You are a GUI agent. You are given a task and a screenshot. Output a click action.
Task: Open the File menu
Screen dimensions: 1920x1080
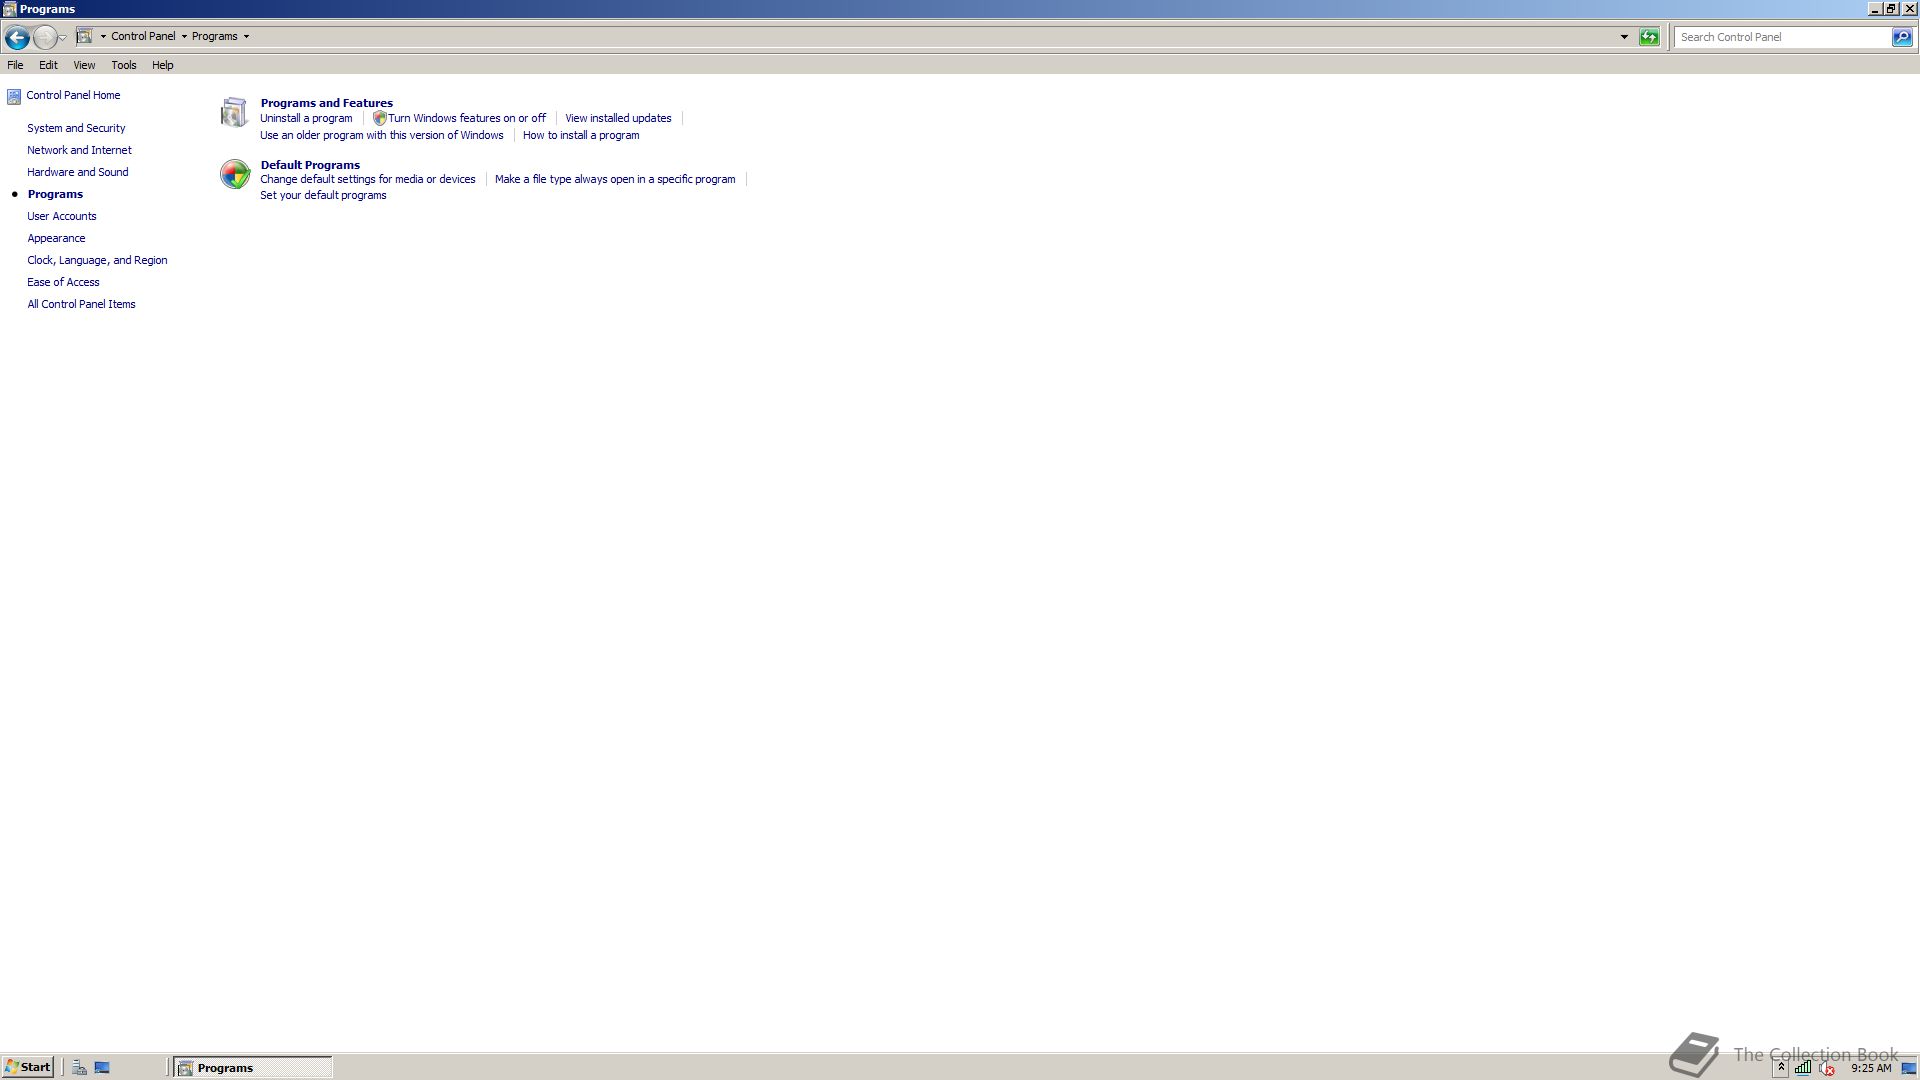15,65
